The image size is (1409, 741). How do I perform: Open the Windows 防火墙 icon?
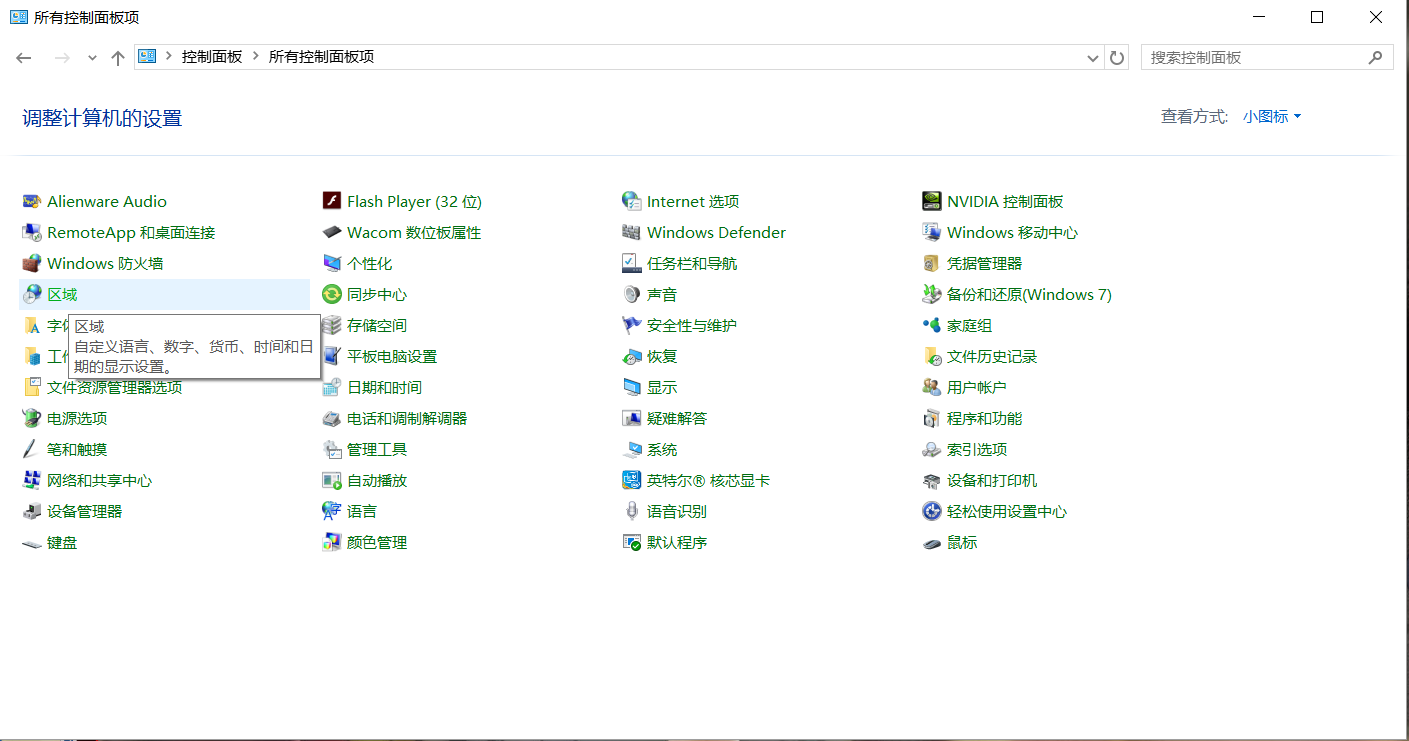coord(31,263)
